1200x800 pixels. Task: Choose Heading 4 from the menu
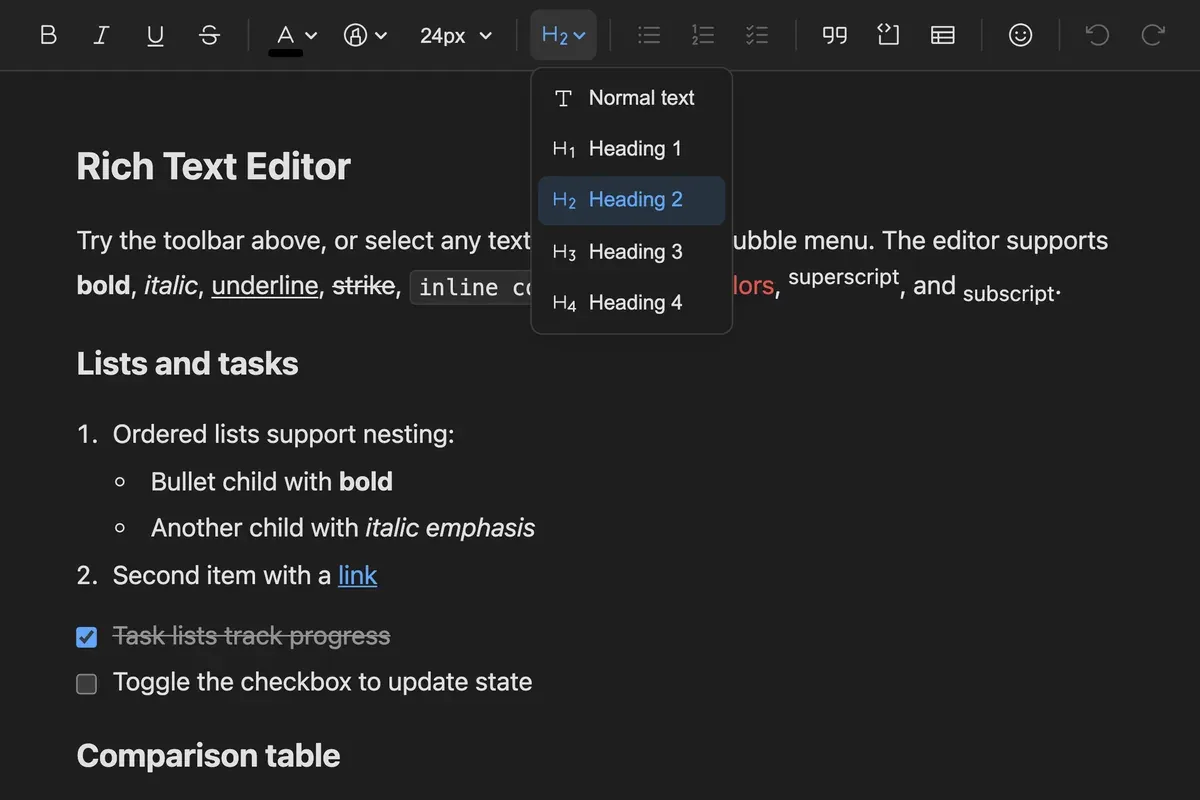tap(631, 303)
